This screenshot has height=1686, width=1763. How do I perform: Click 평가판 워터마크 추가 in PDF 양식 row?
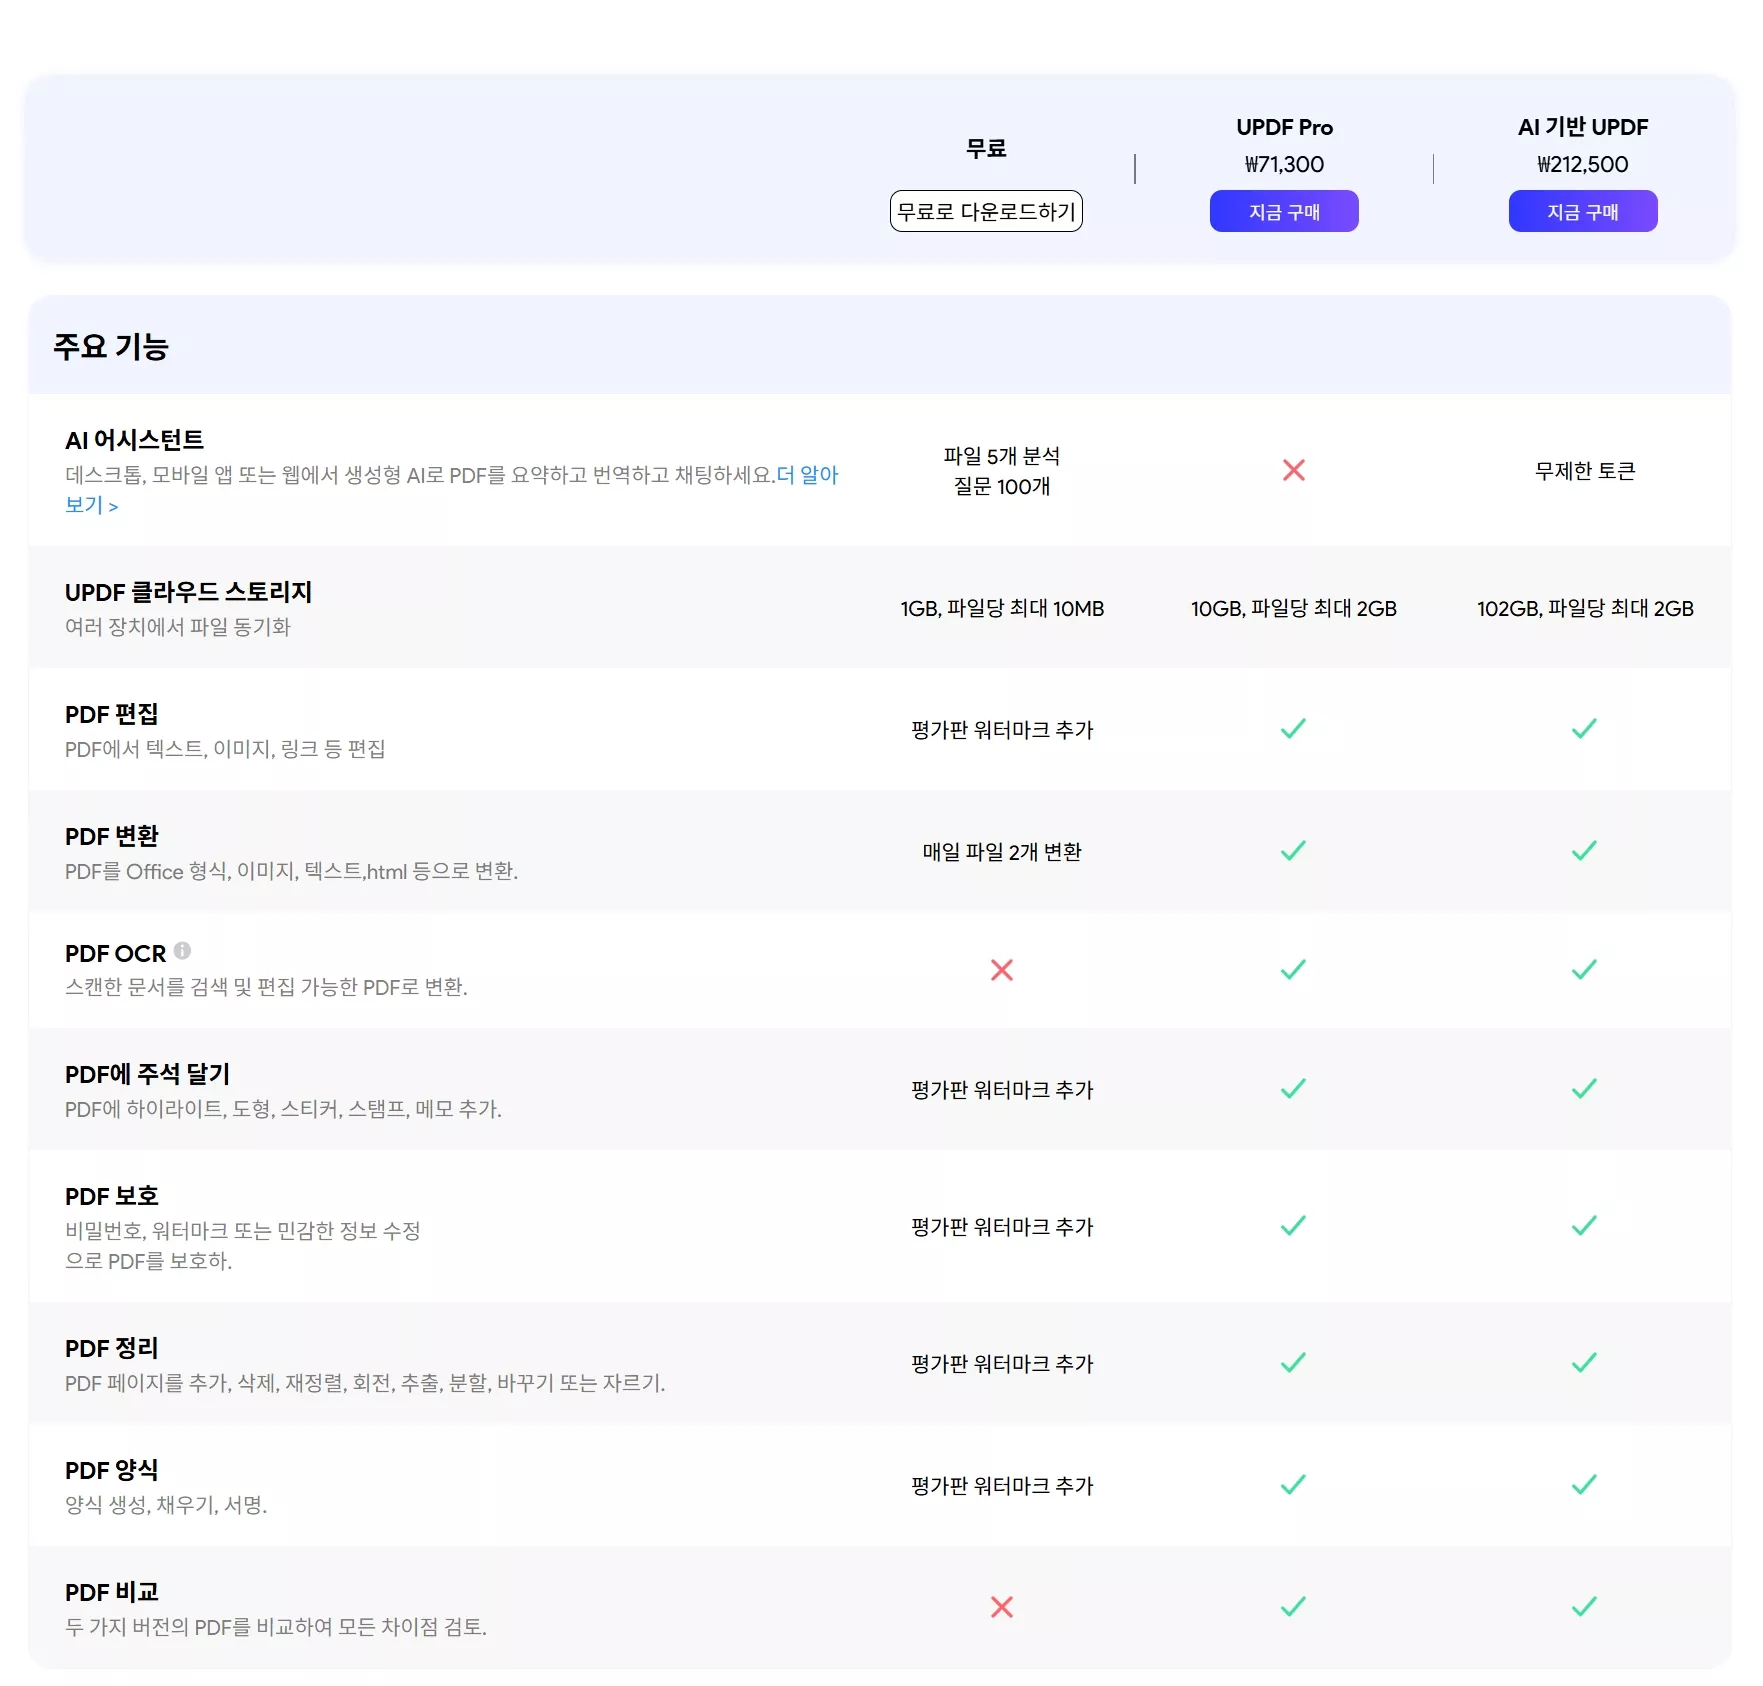pos(1002,1486)
